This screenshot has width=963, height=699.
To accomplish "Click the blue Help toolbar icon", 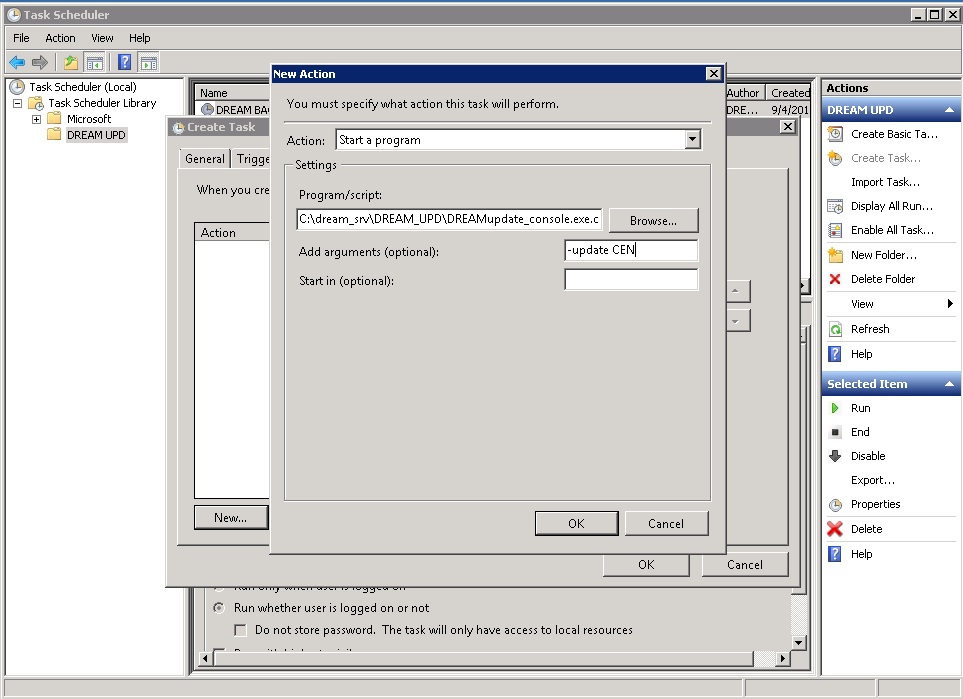I will (x=125, y=62).
